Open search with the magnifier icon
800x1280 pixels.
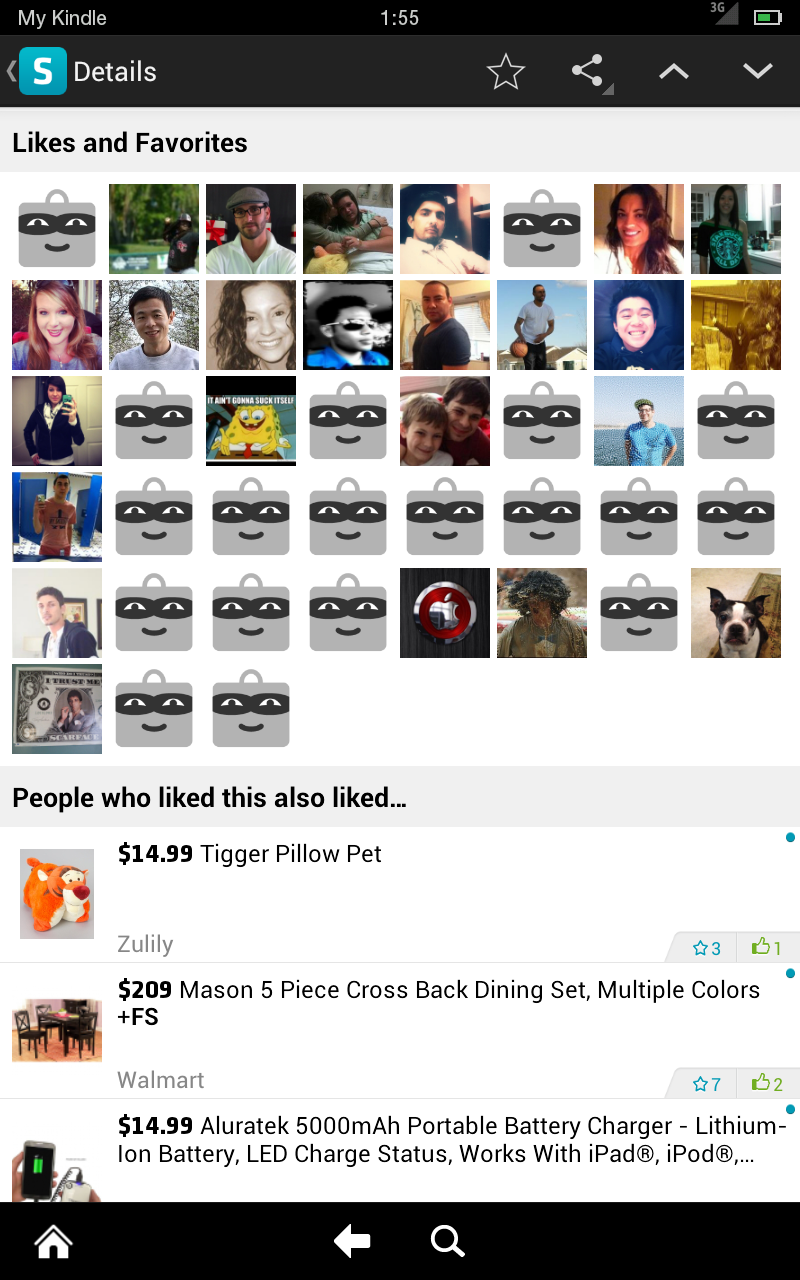(x=447, y=1242)
